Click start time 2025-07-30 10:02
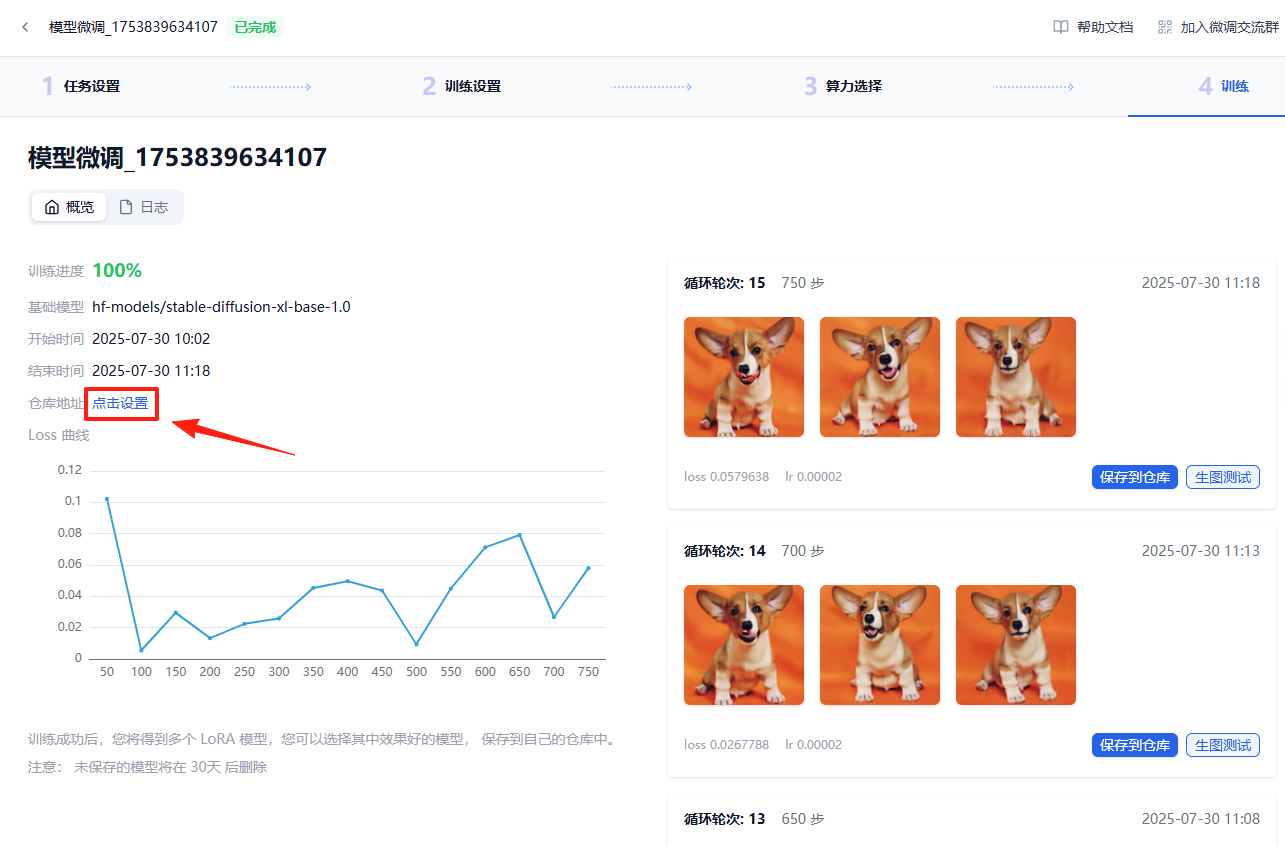 (x=151, y=339)
